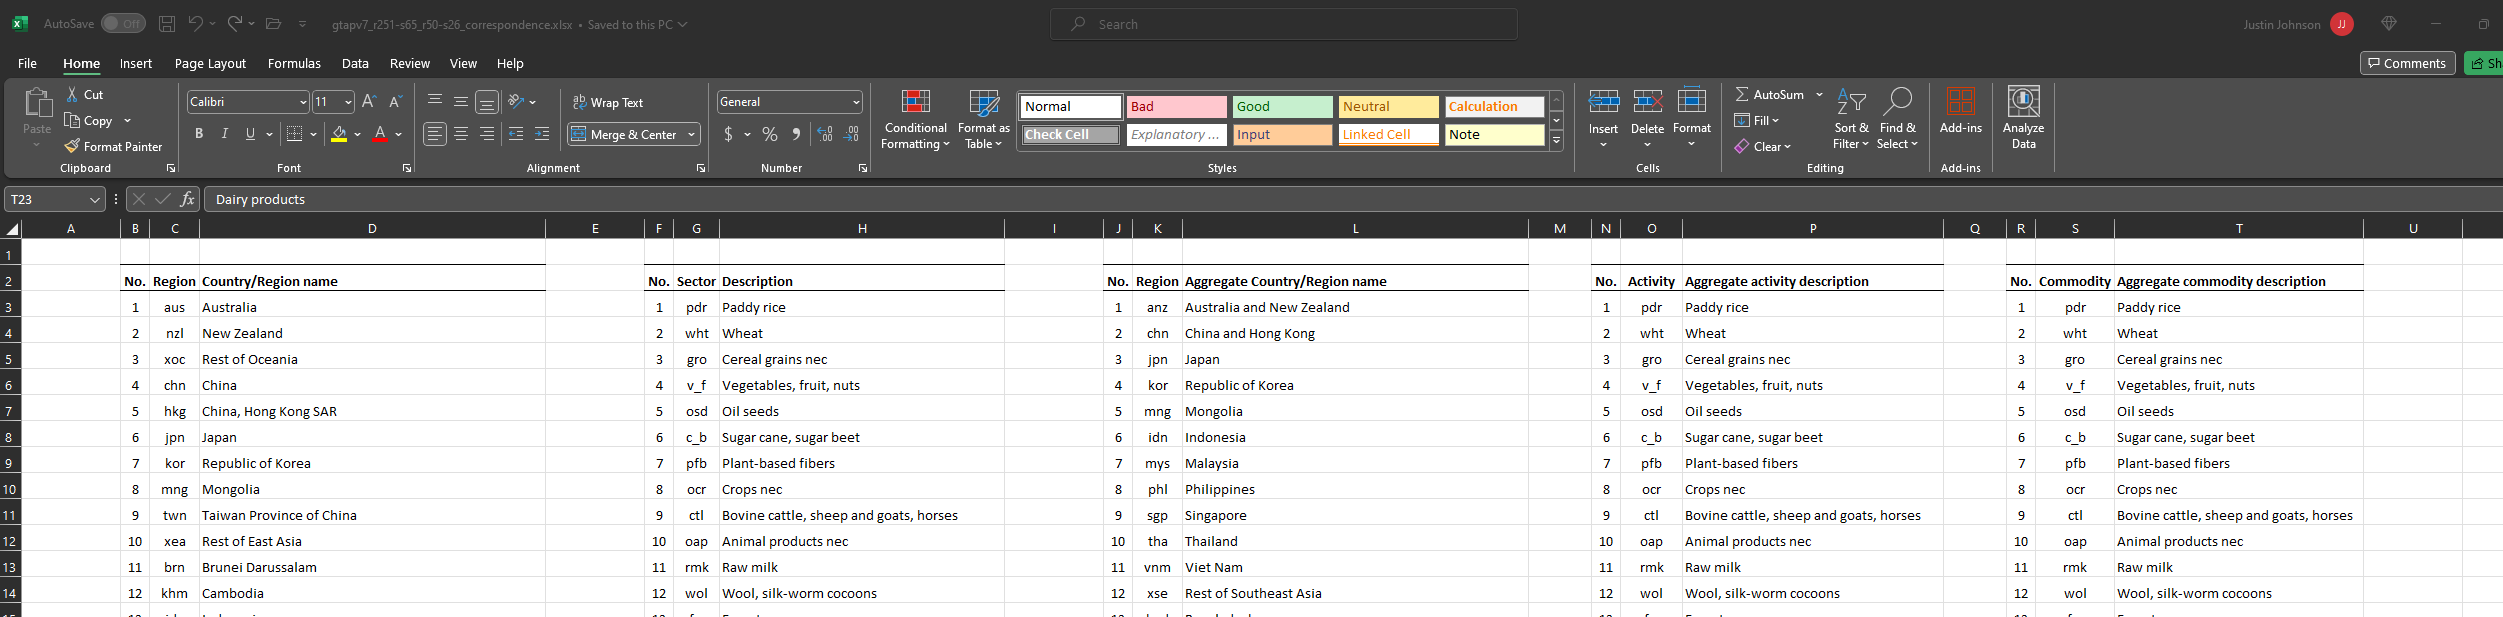Apply the Good cell style swatch
The height and width of the screenshot is (617, 2503).
click(1282, 106)
